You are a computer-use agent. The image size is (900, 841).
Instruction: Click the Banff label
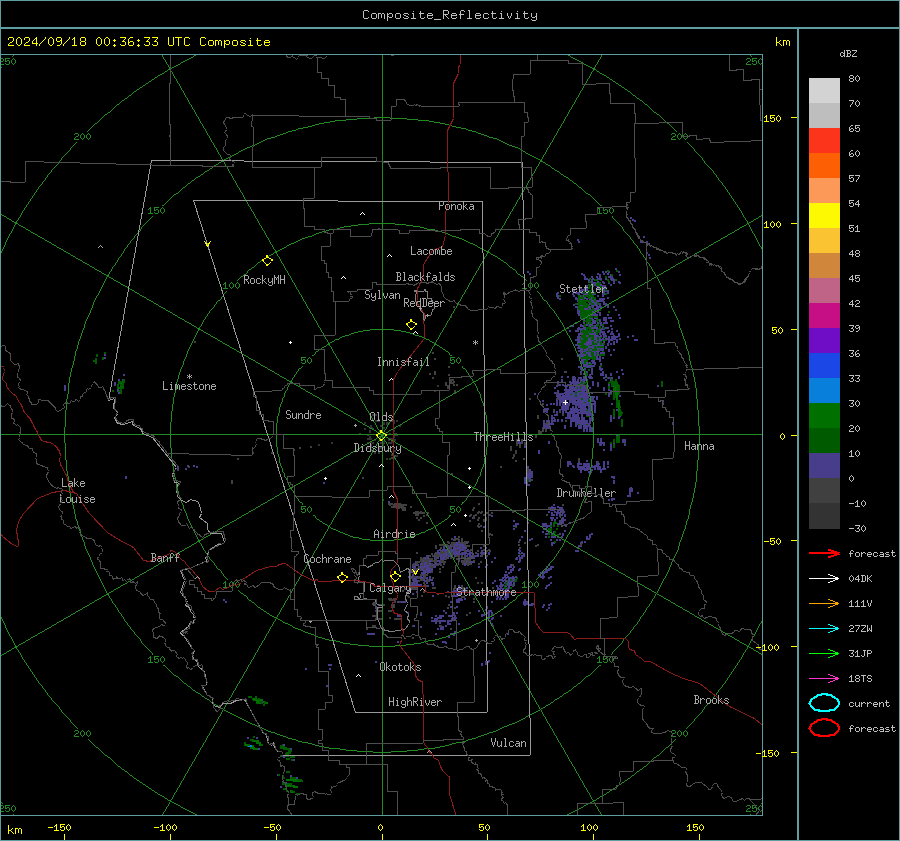tap(165, 558)
